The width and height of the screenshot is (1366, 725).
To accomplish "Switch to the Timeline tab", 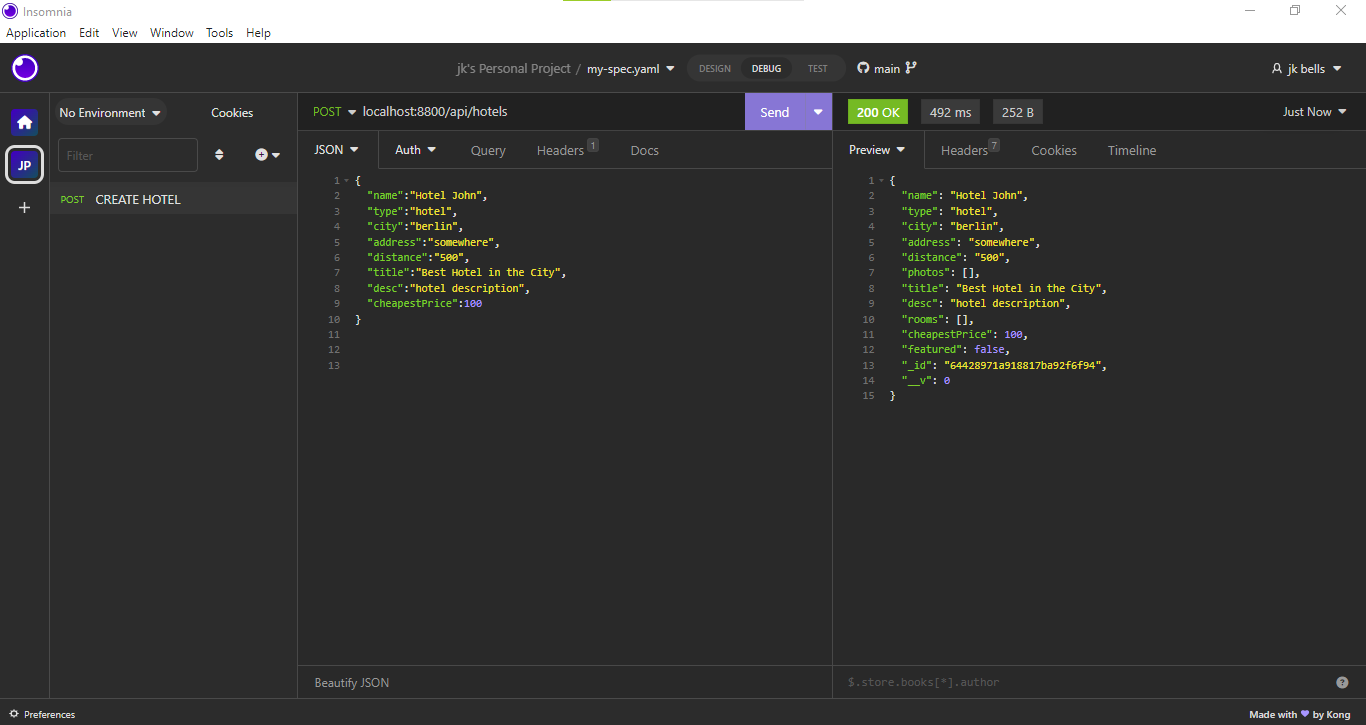I will coord(1131,150).
